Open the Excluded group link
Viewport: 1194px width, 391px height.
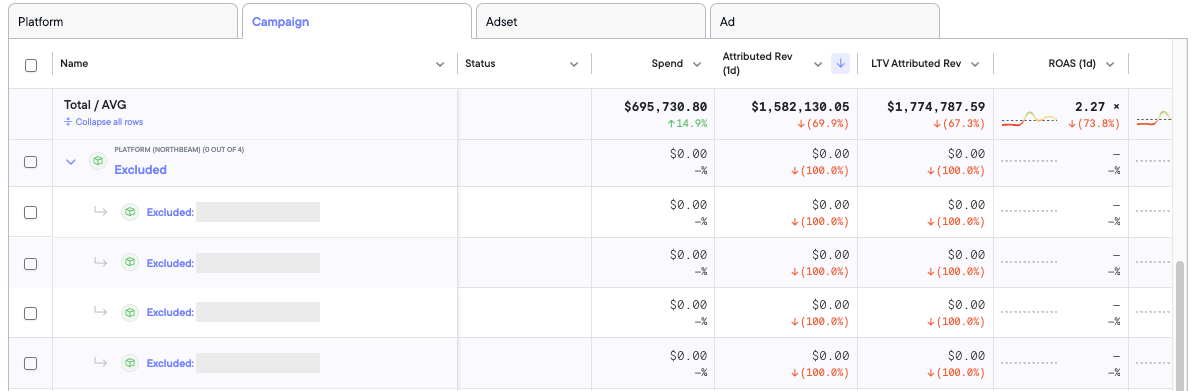pos(140,170)
